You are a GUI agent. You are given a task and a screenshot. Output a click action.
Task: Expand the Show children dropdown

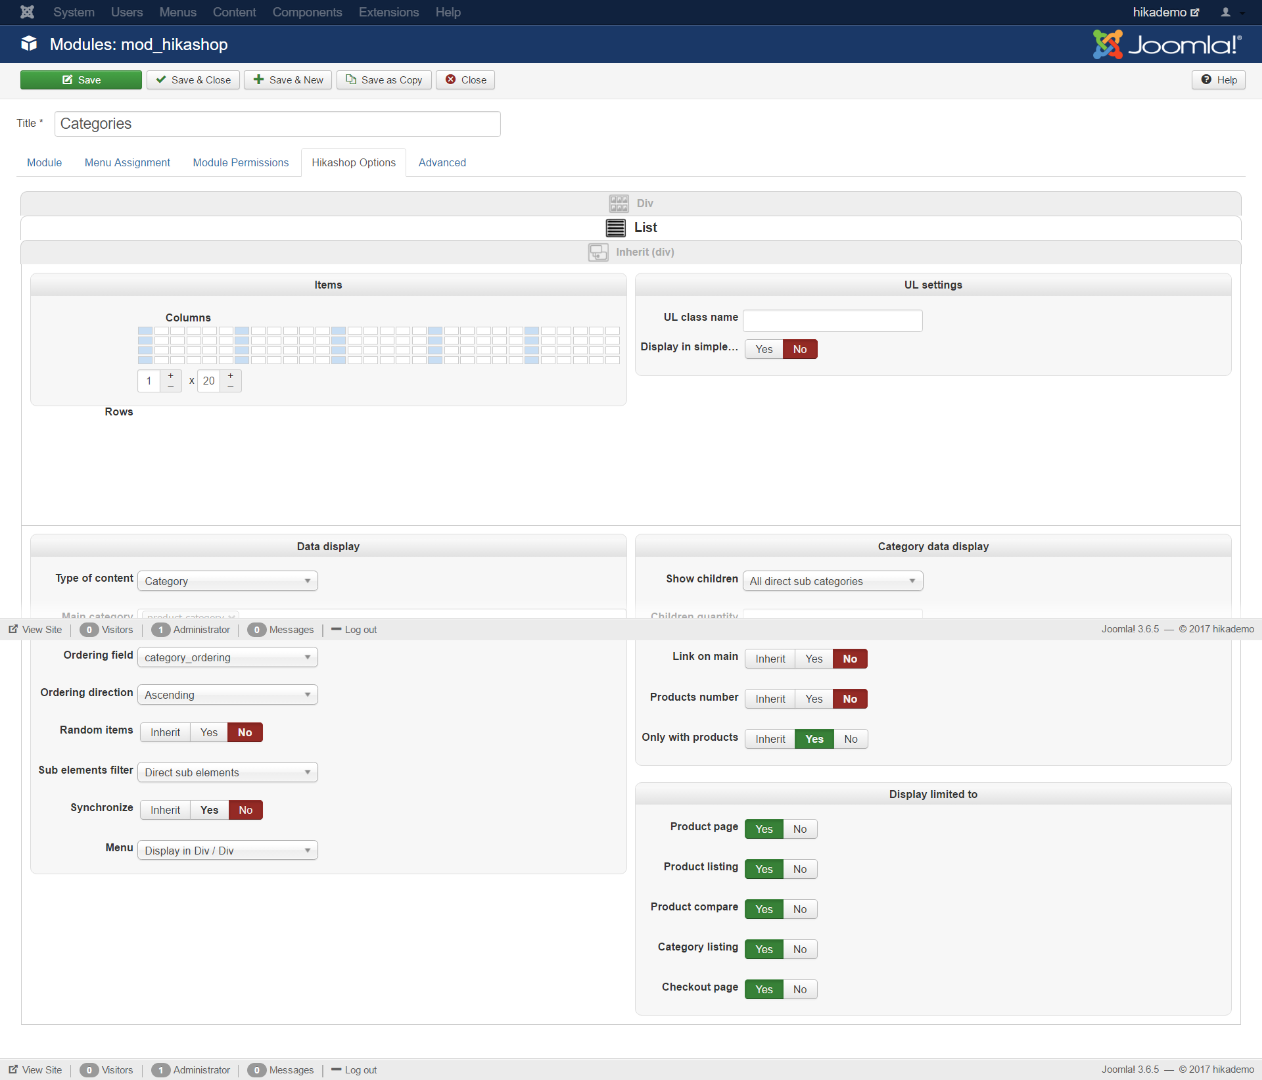[832, 581]
